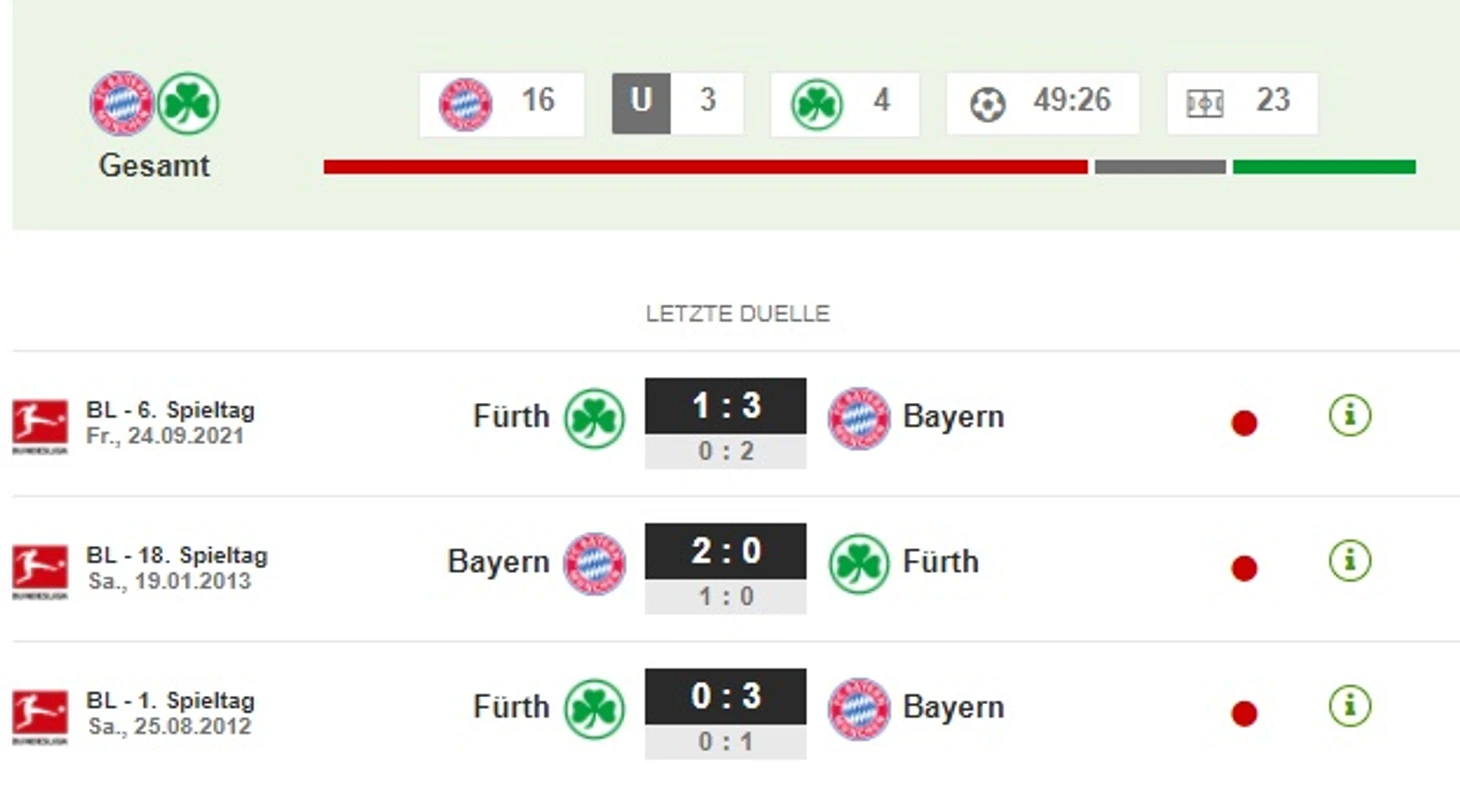Click Fürth crest in the 25.08.2012 row

coord(594,708)
